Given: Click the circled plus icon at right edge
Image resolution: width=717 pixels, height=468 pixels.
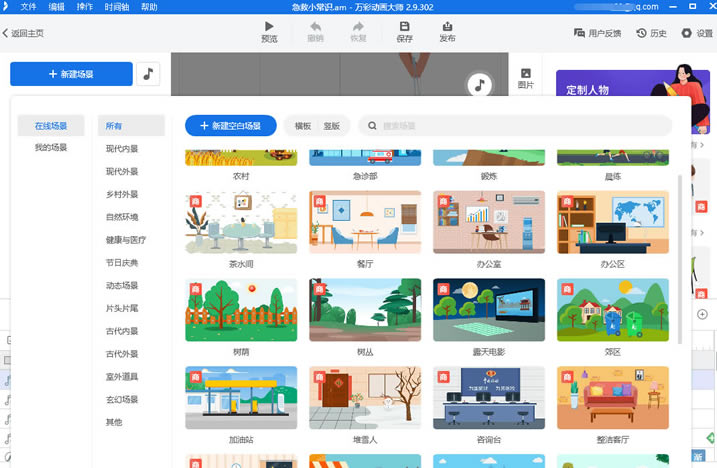Looking at the screenshot, I should [702, 314].
